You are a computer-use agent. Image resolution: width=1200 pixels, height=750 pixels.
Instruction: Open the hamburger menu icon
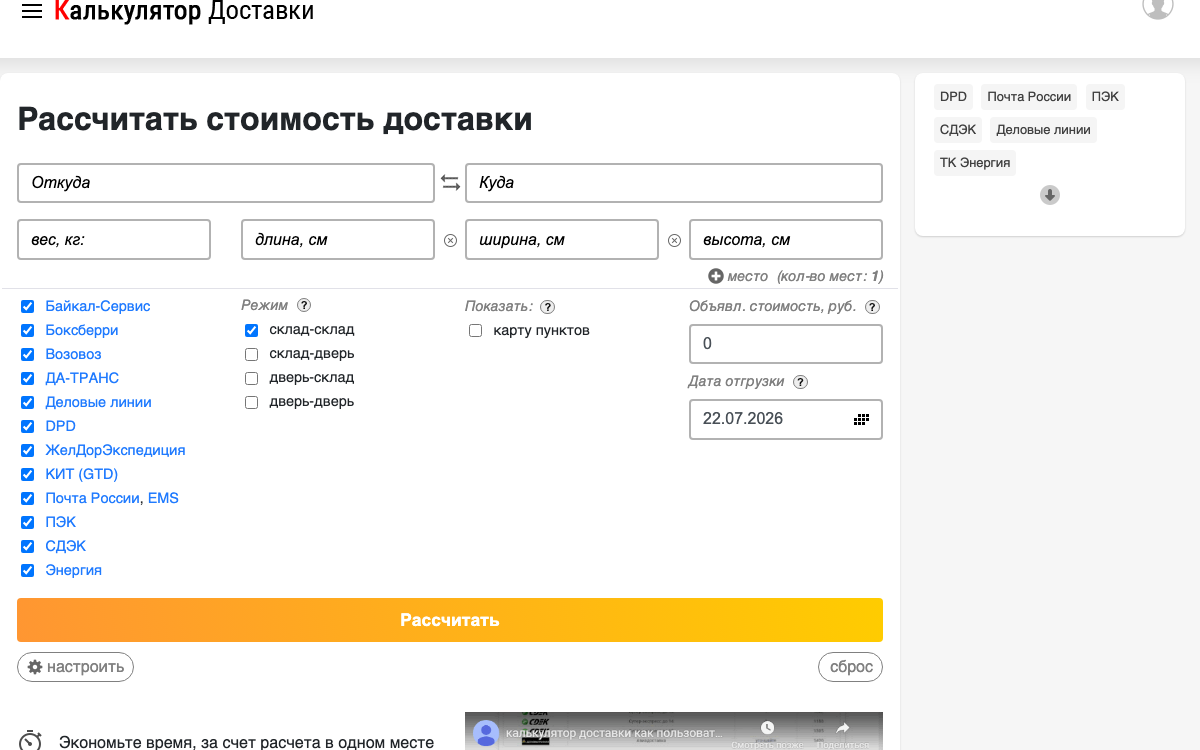32,11
